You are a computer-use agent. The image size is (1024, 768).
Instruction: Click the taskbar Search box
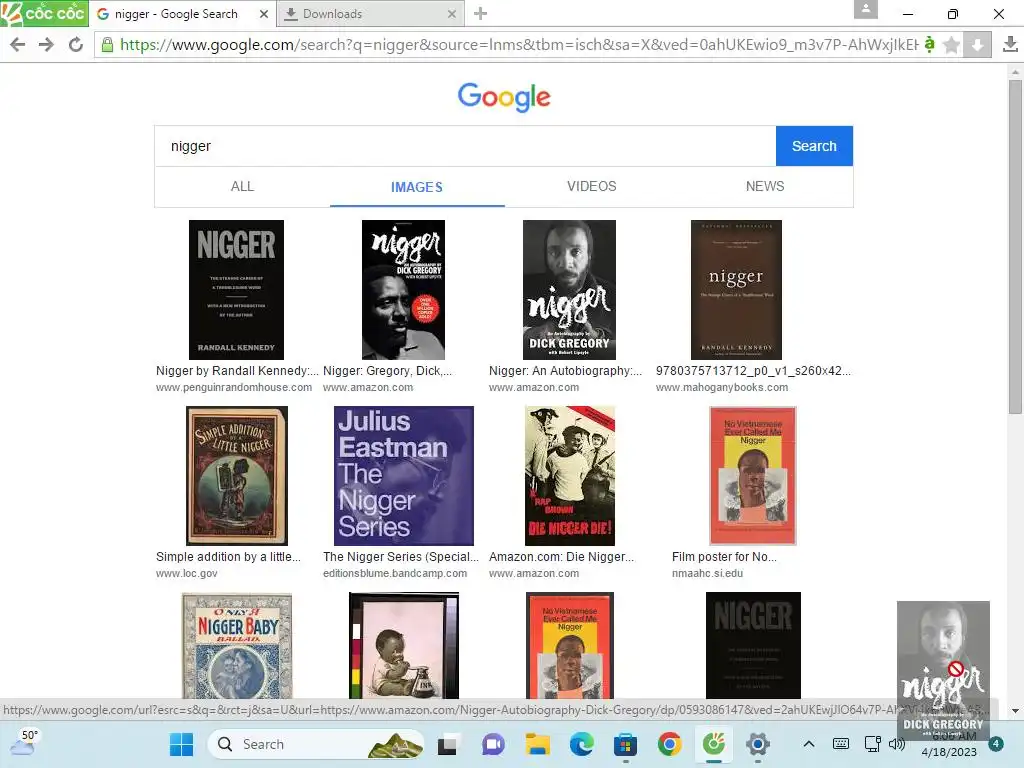coord(316,744)
